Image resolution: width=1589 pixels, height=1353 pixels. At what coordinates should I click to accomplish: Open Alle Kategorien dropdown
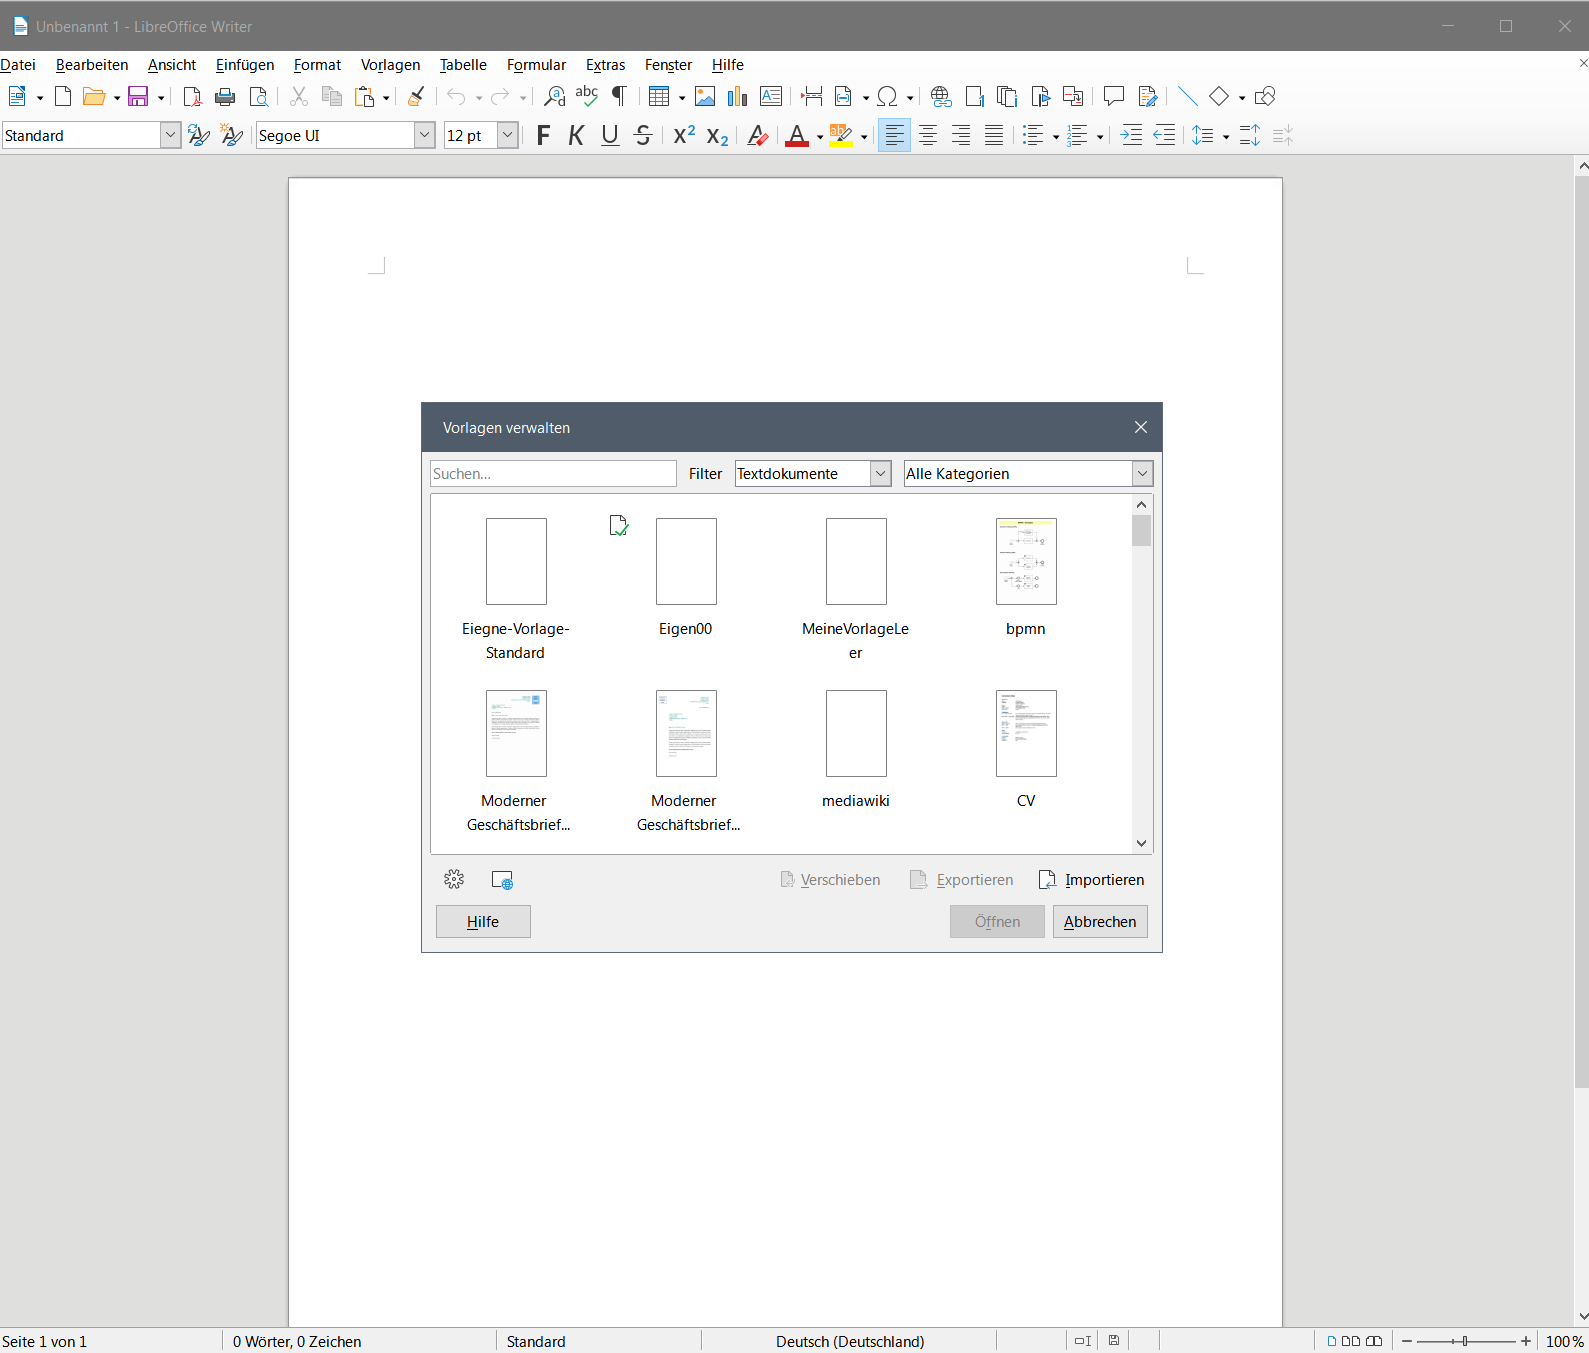pos(1028,474)
